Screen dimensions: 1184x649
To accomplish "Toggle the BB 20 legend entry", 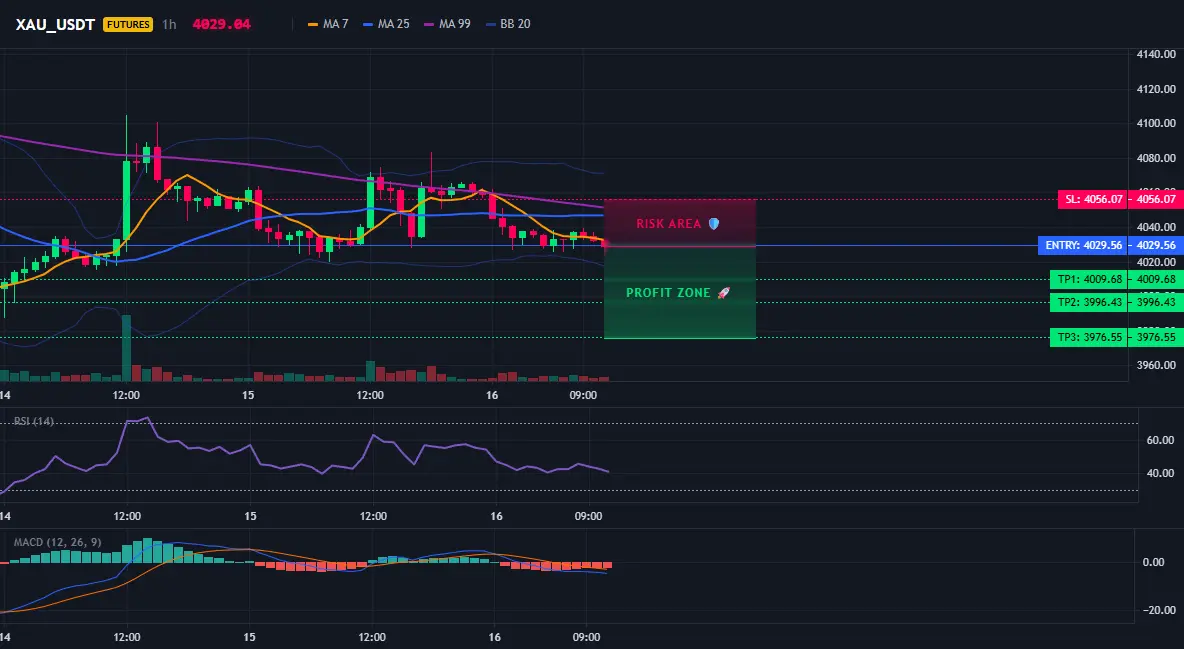I will (508, 24).
